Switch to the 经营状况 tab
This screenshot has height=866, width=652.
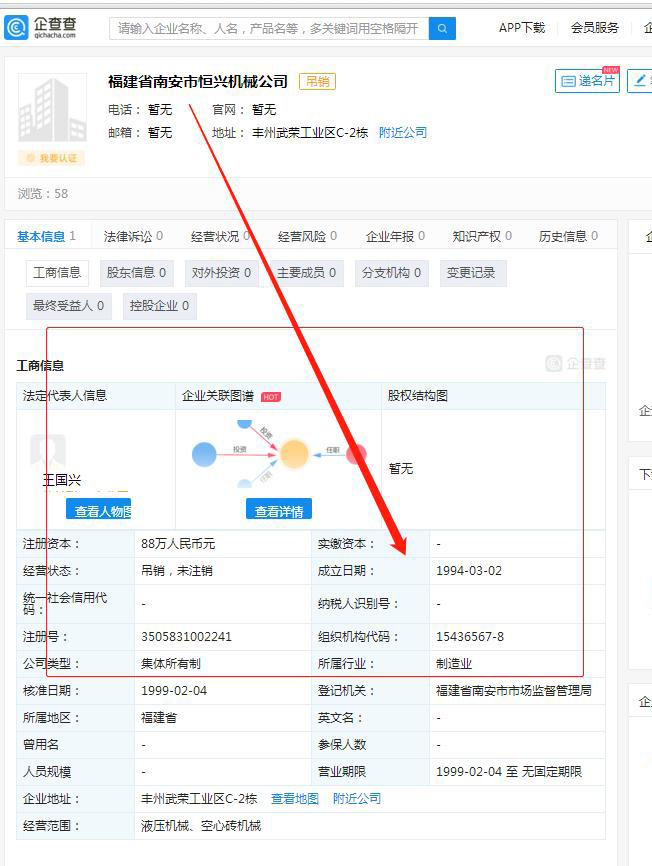pyautogui.click(x=216, y=237)
